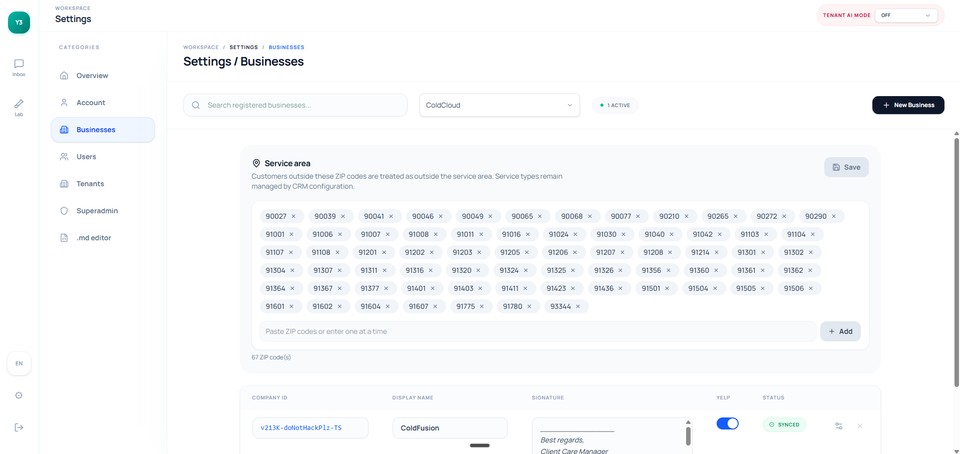The width and height of the screenshot is (960, 454).
Task: Remove ZIP code 90039
Action: pos(343,216)
